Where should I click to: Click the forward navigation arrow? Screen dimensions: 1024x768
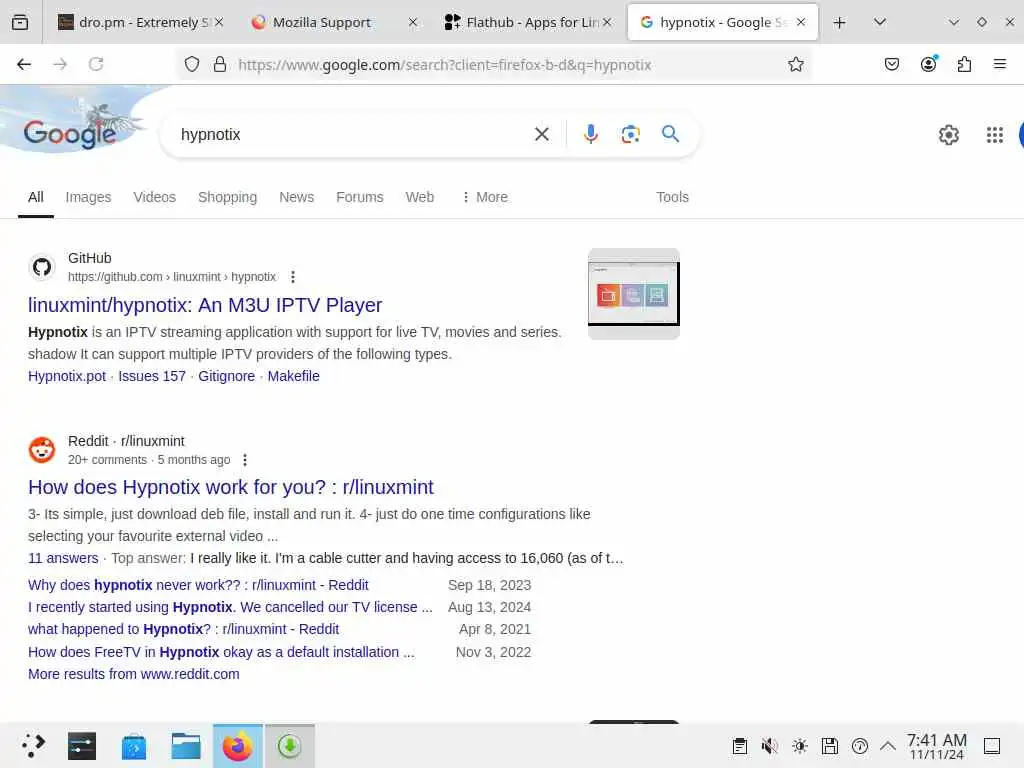[x=60, y=64]
